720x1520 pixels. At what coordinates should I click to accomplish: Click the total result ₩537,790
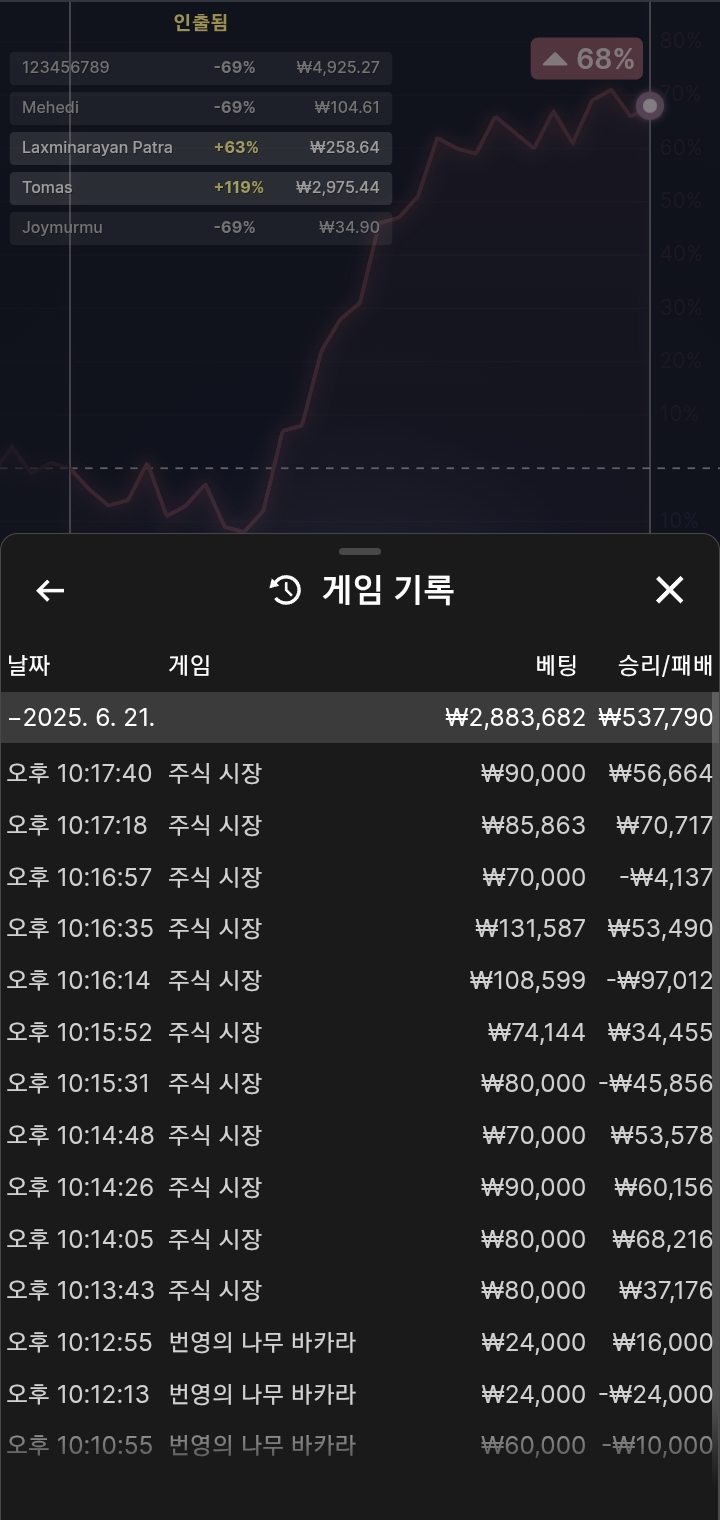[656, 717]
